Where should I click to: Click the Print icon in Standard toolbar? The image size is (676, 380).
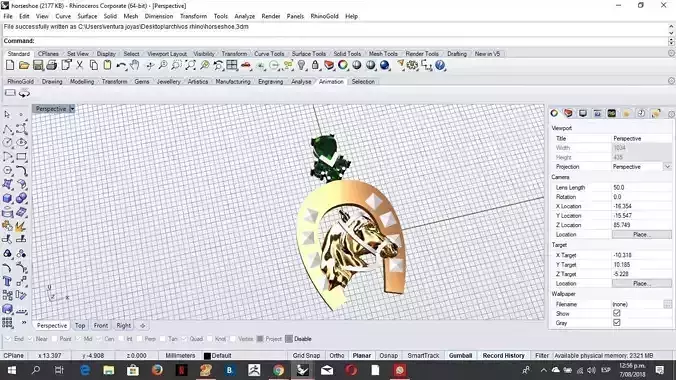pyautogui.click(x=52, y=66)
